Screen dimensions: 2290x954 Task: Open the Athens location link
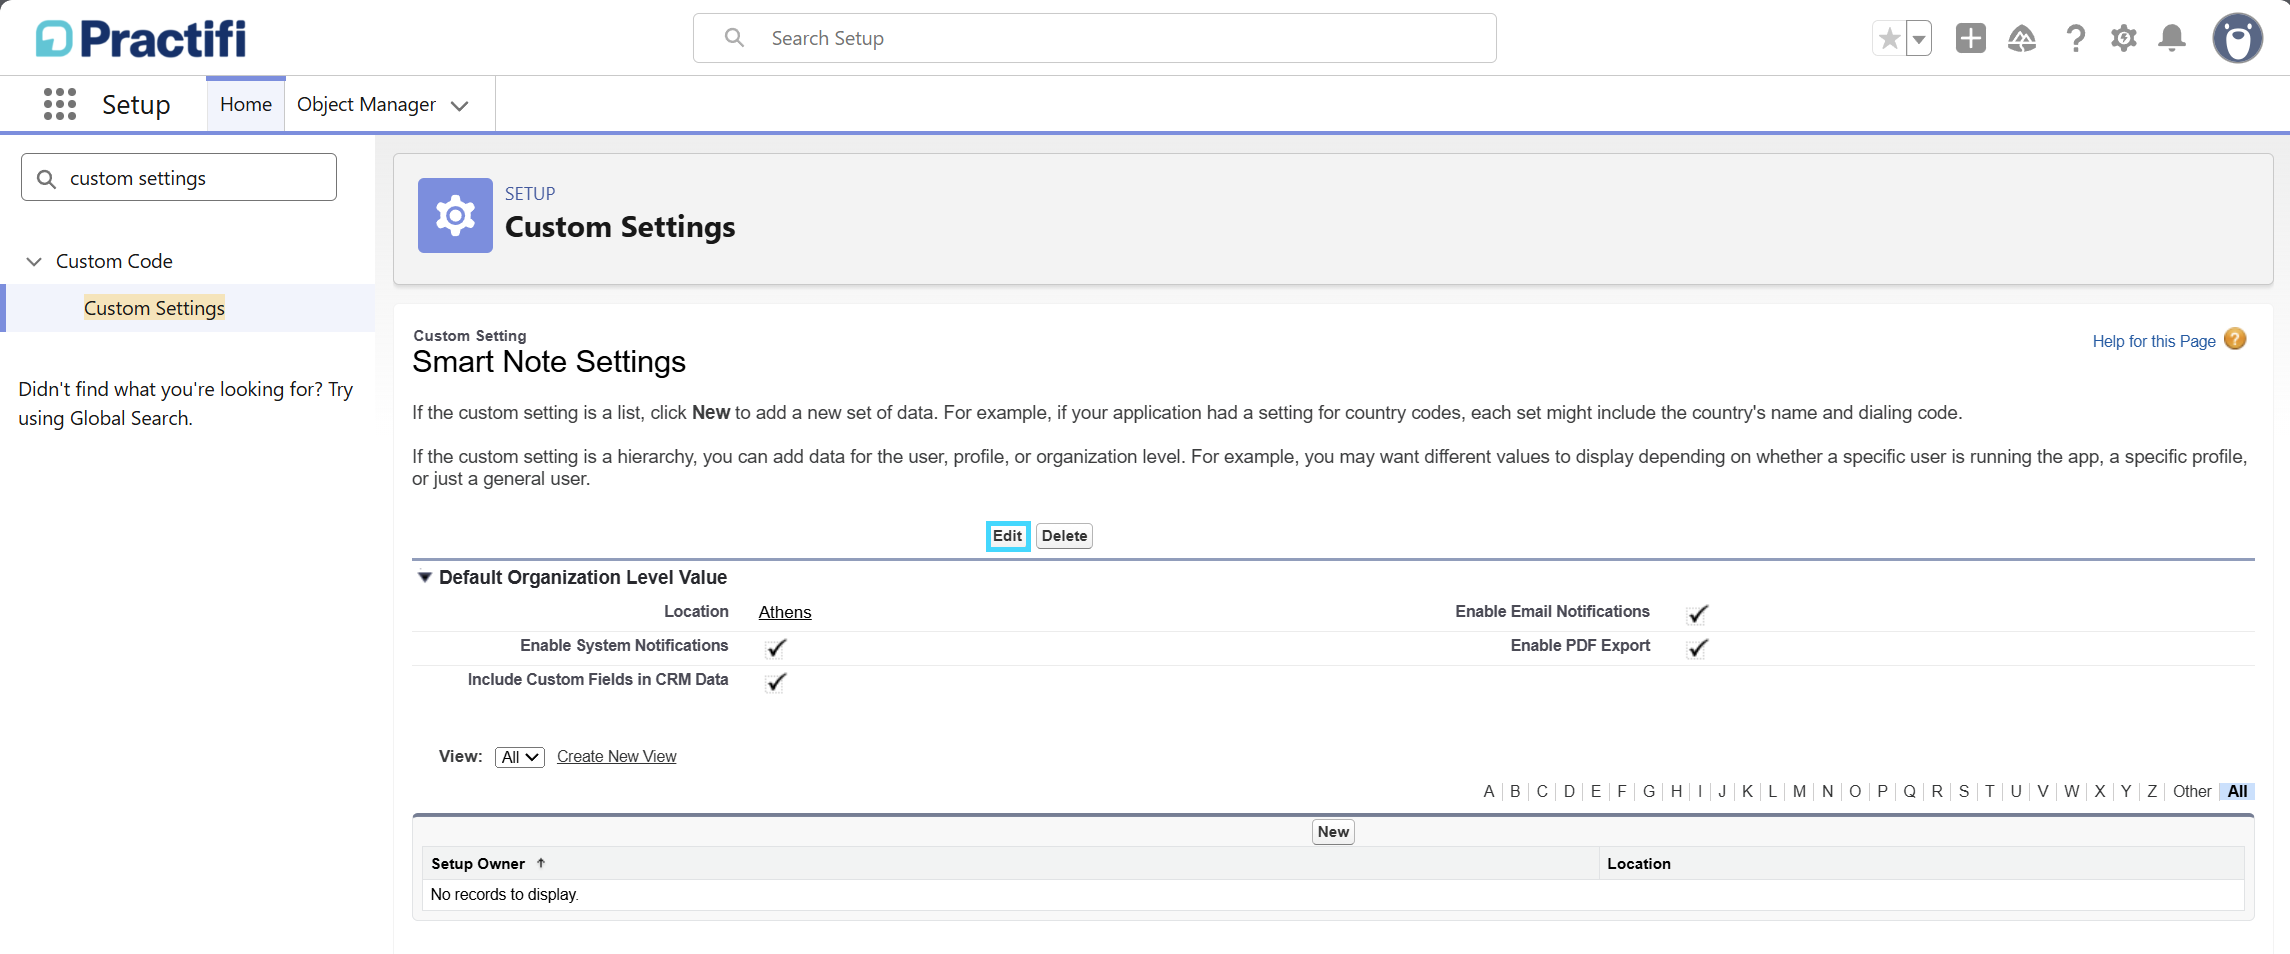click(785, 612)
